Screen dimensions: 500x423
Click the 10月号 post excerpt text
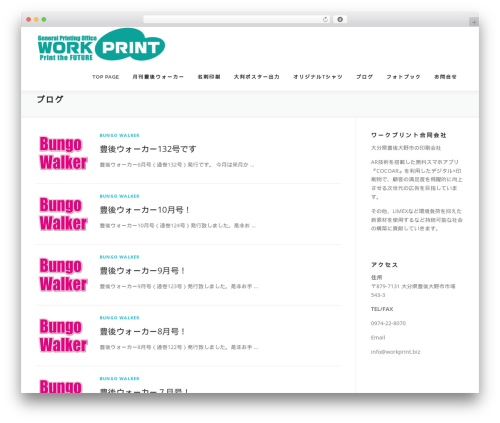[178, 226]
